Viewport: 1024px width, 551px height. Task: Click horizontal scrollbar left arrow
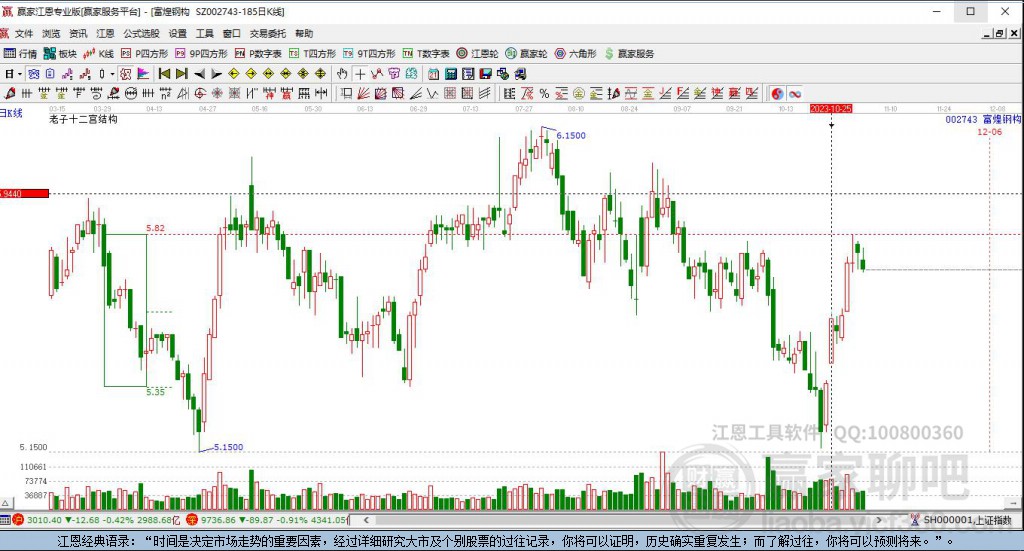pyautogui.click(x=366, y=520)
